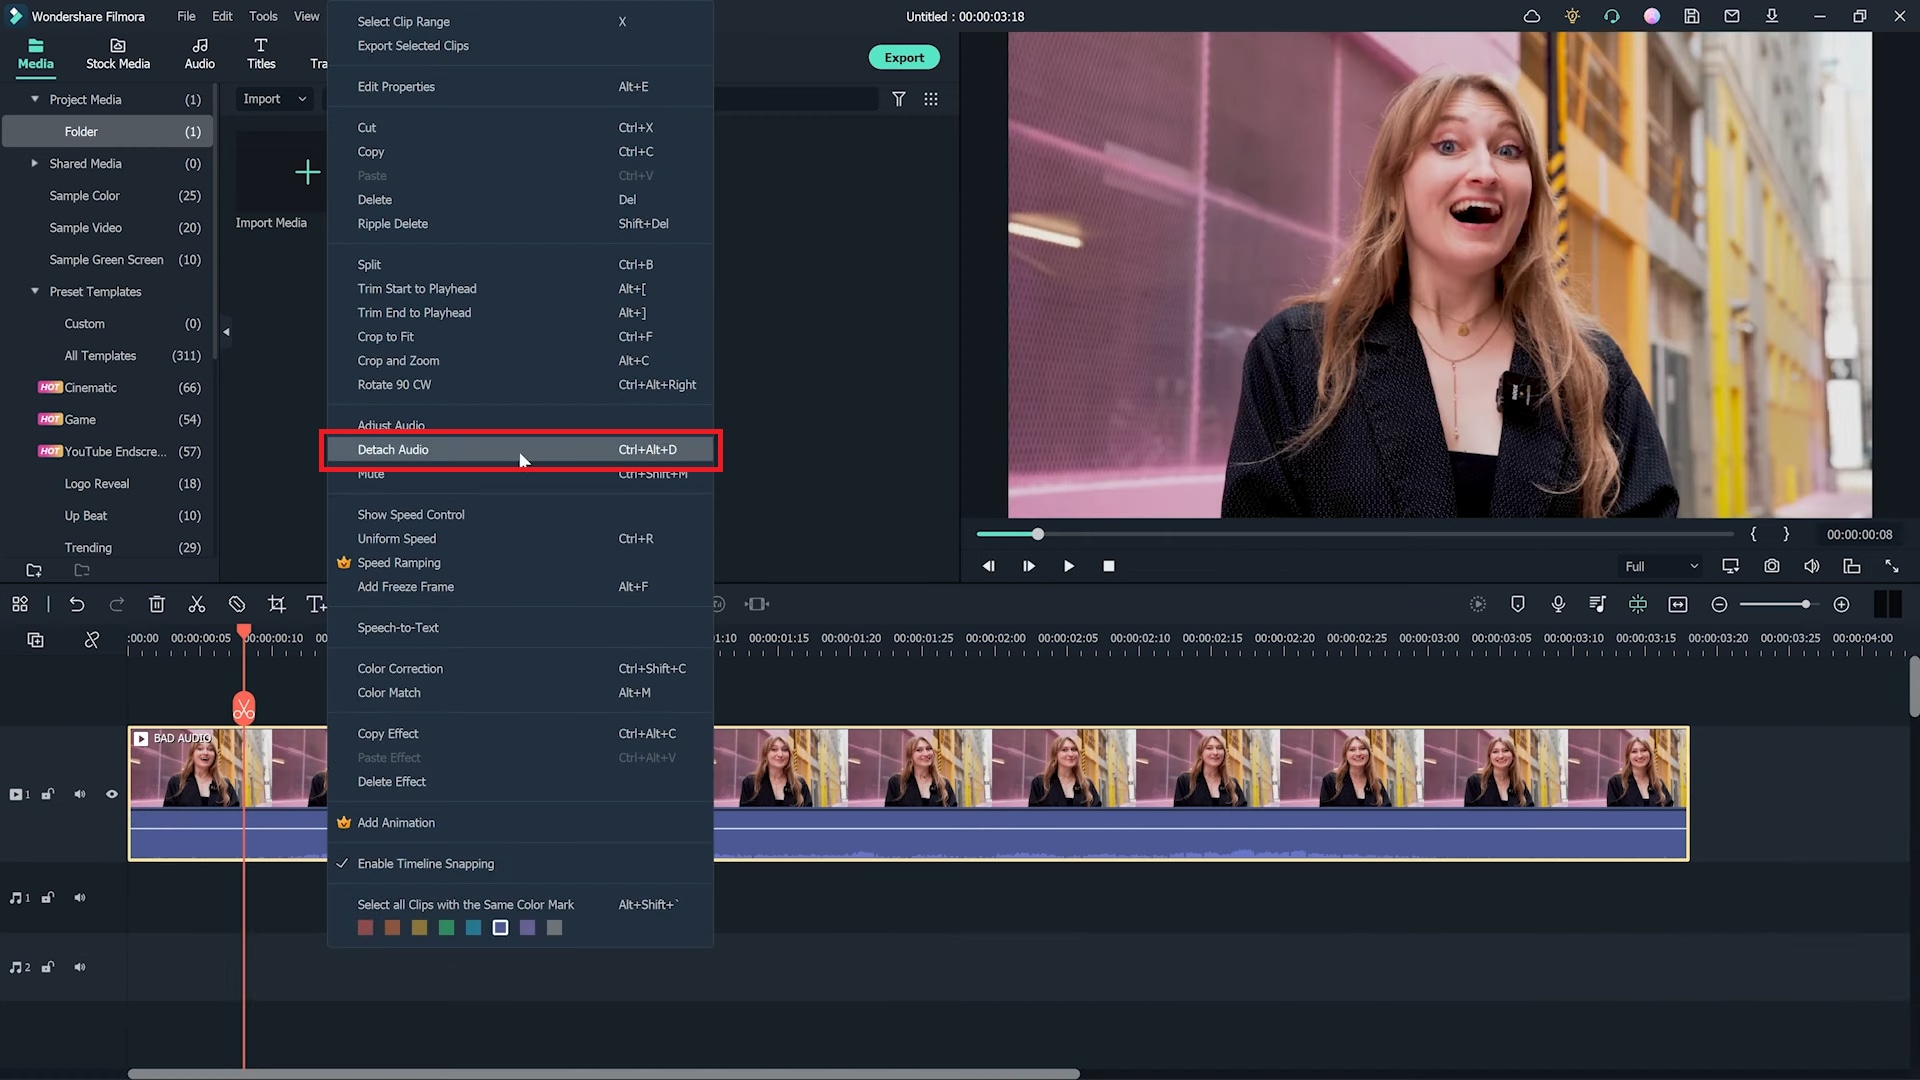Drag the timeline playback slider

coord(1036,534)
